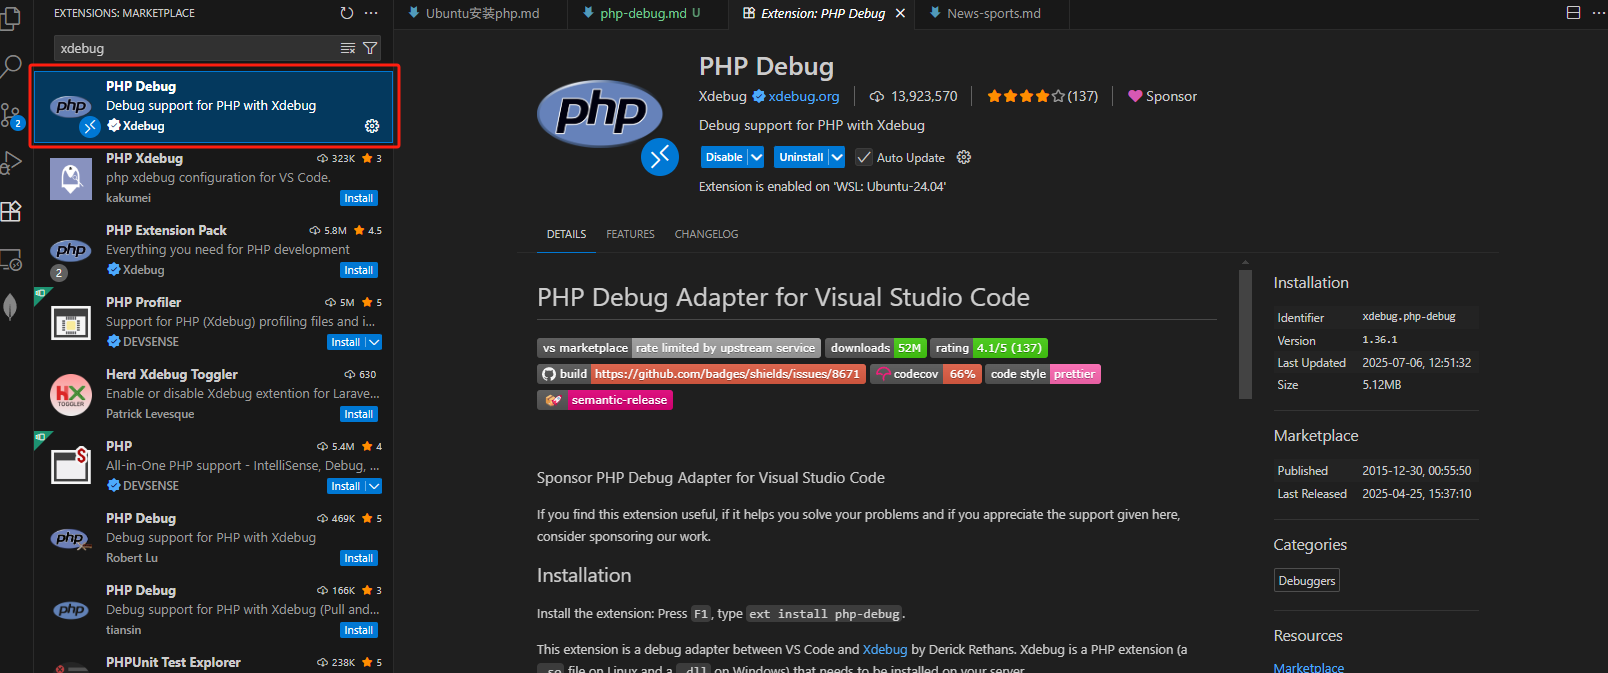Screen dimensions: 1608x673
Task: Install PHP Xdebug by kakumei
Action: [359, 198]
